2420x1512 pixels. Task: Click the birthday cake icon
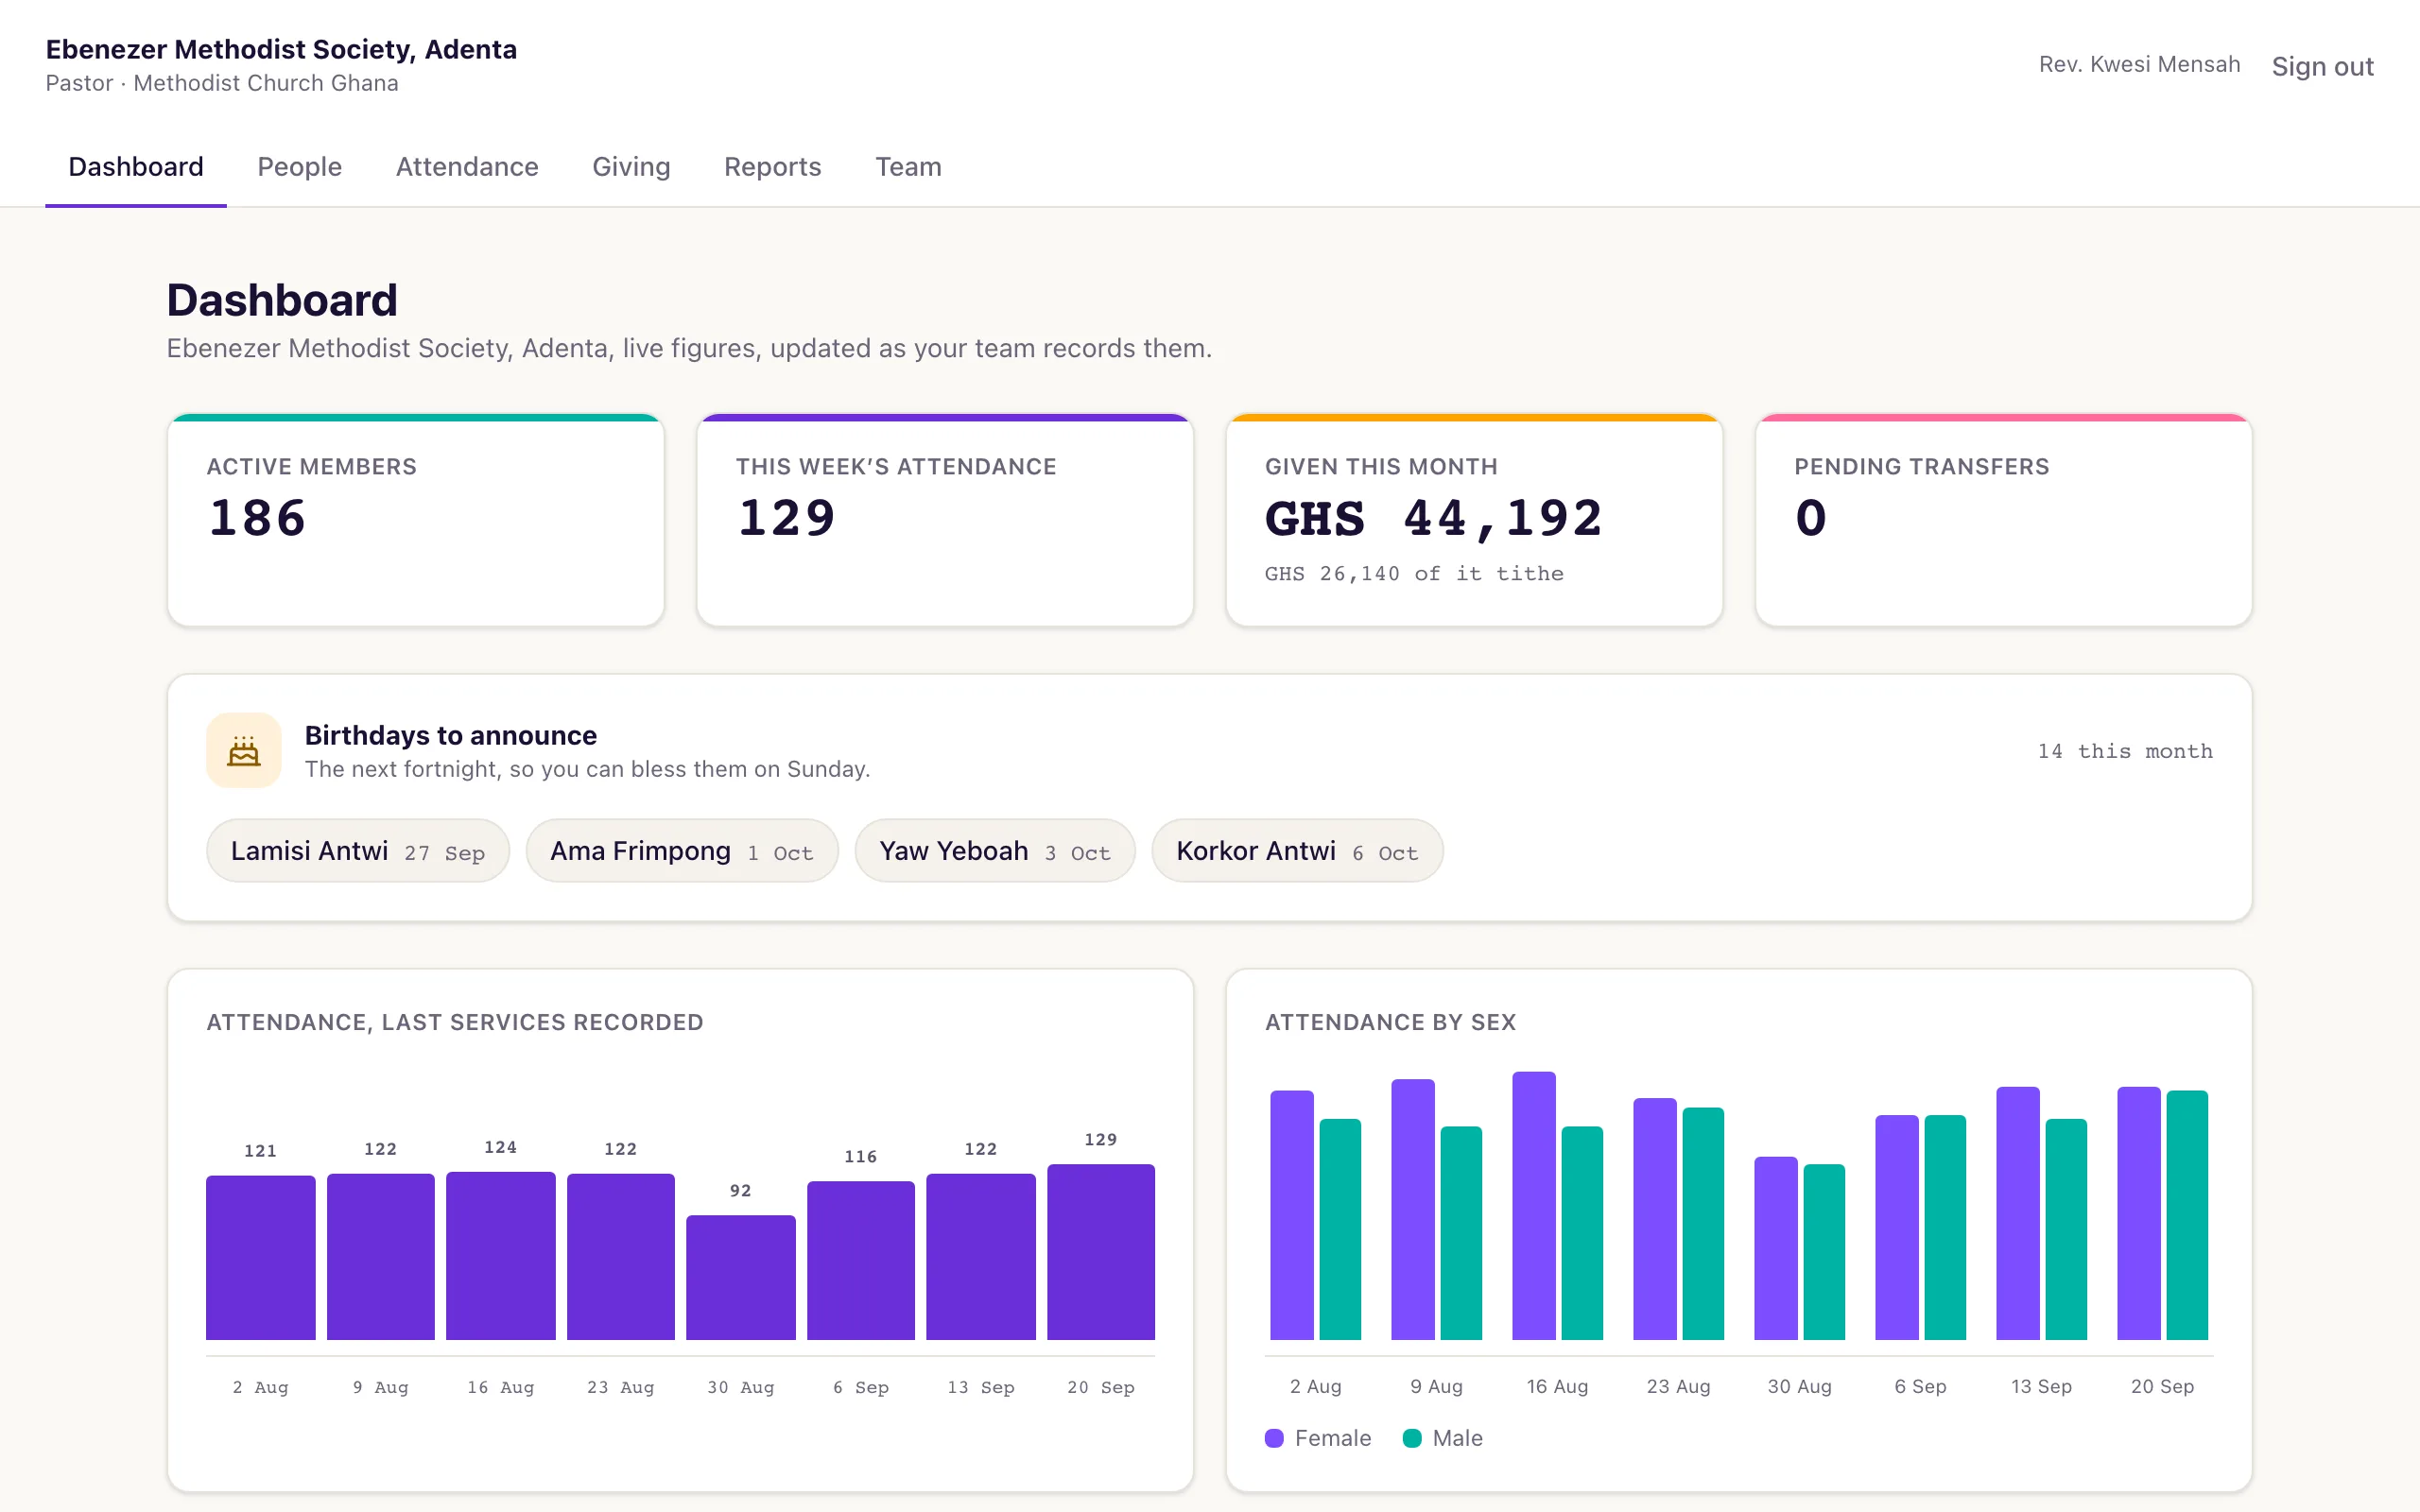[x=244, y=751]
